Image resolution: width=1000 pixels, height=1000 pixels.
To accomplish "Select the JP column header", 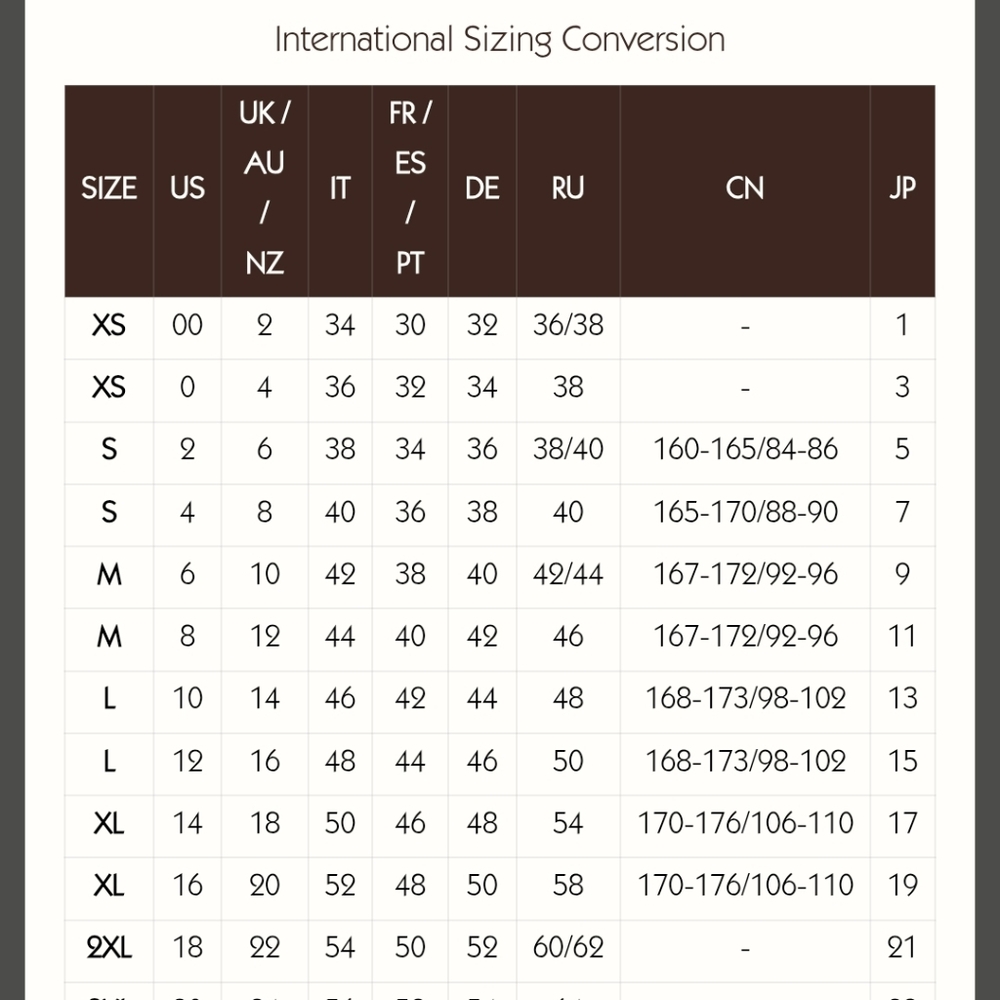I will pyautogui.click(x=902, y=188).
